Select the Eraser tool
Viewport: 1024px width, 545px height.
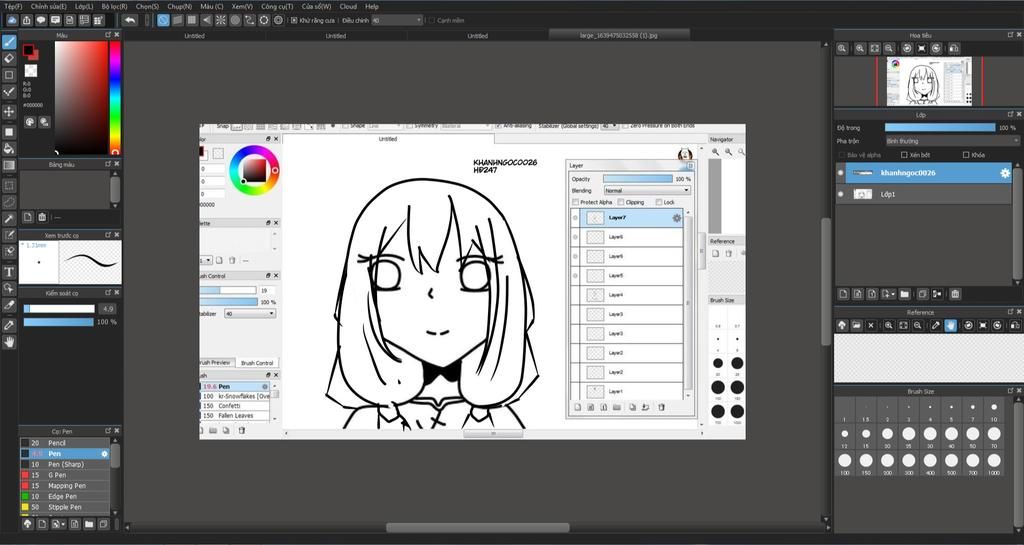(x=9, y=59)
